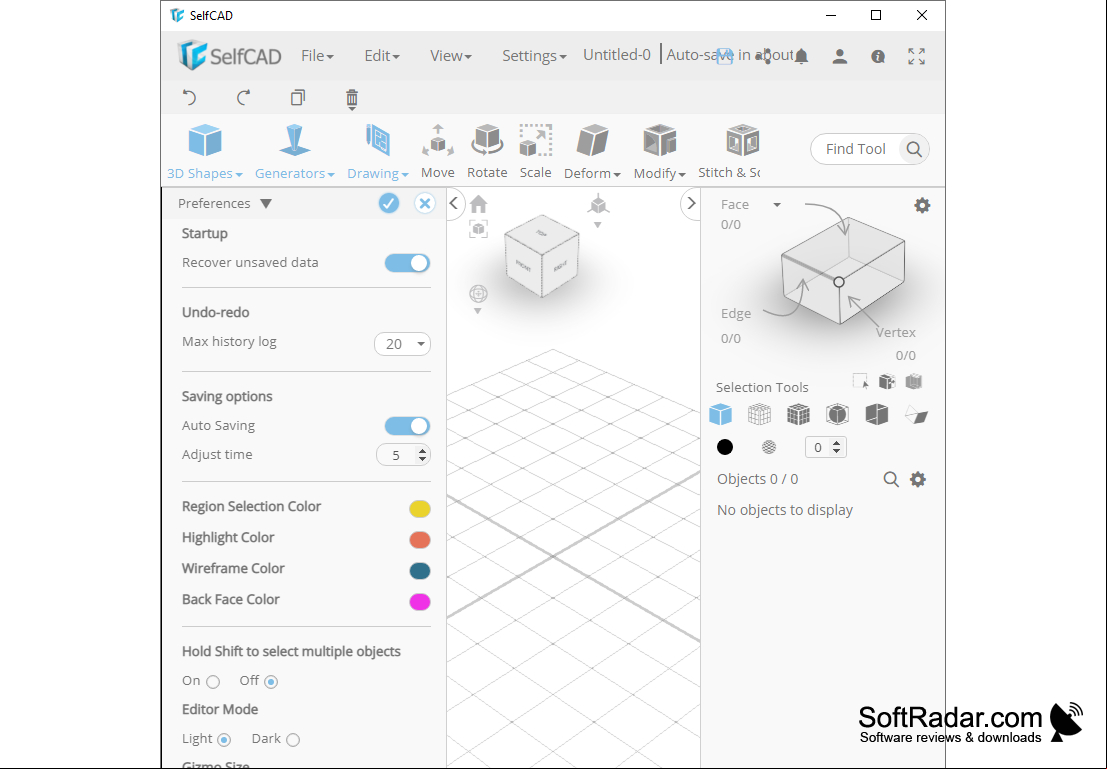Toggle the Auto Saving switch
Screen dimensions: 1107x769
(407, 427)
